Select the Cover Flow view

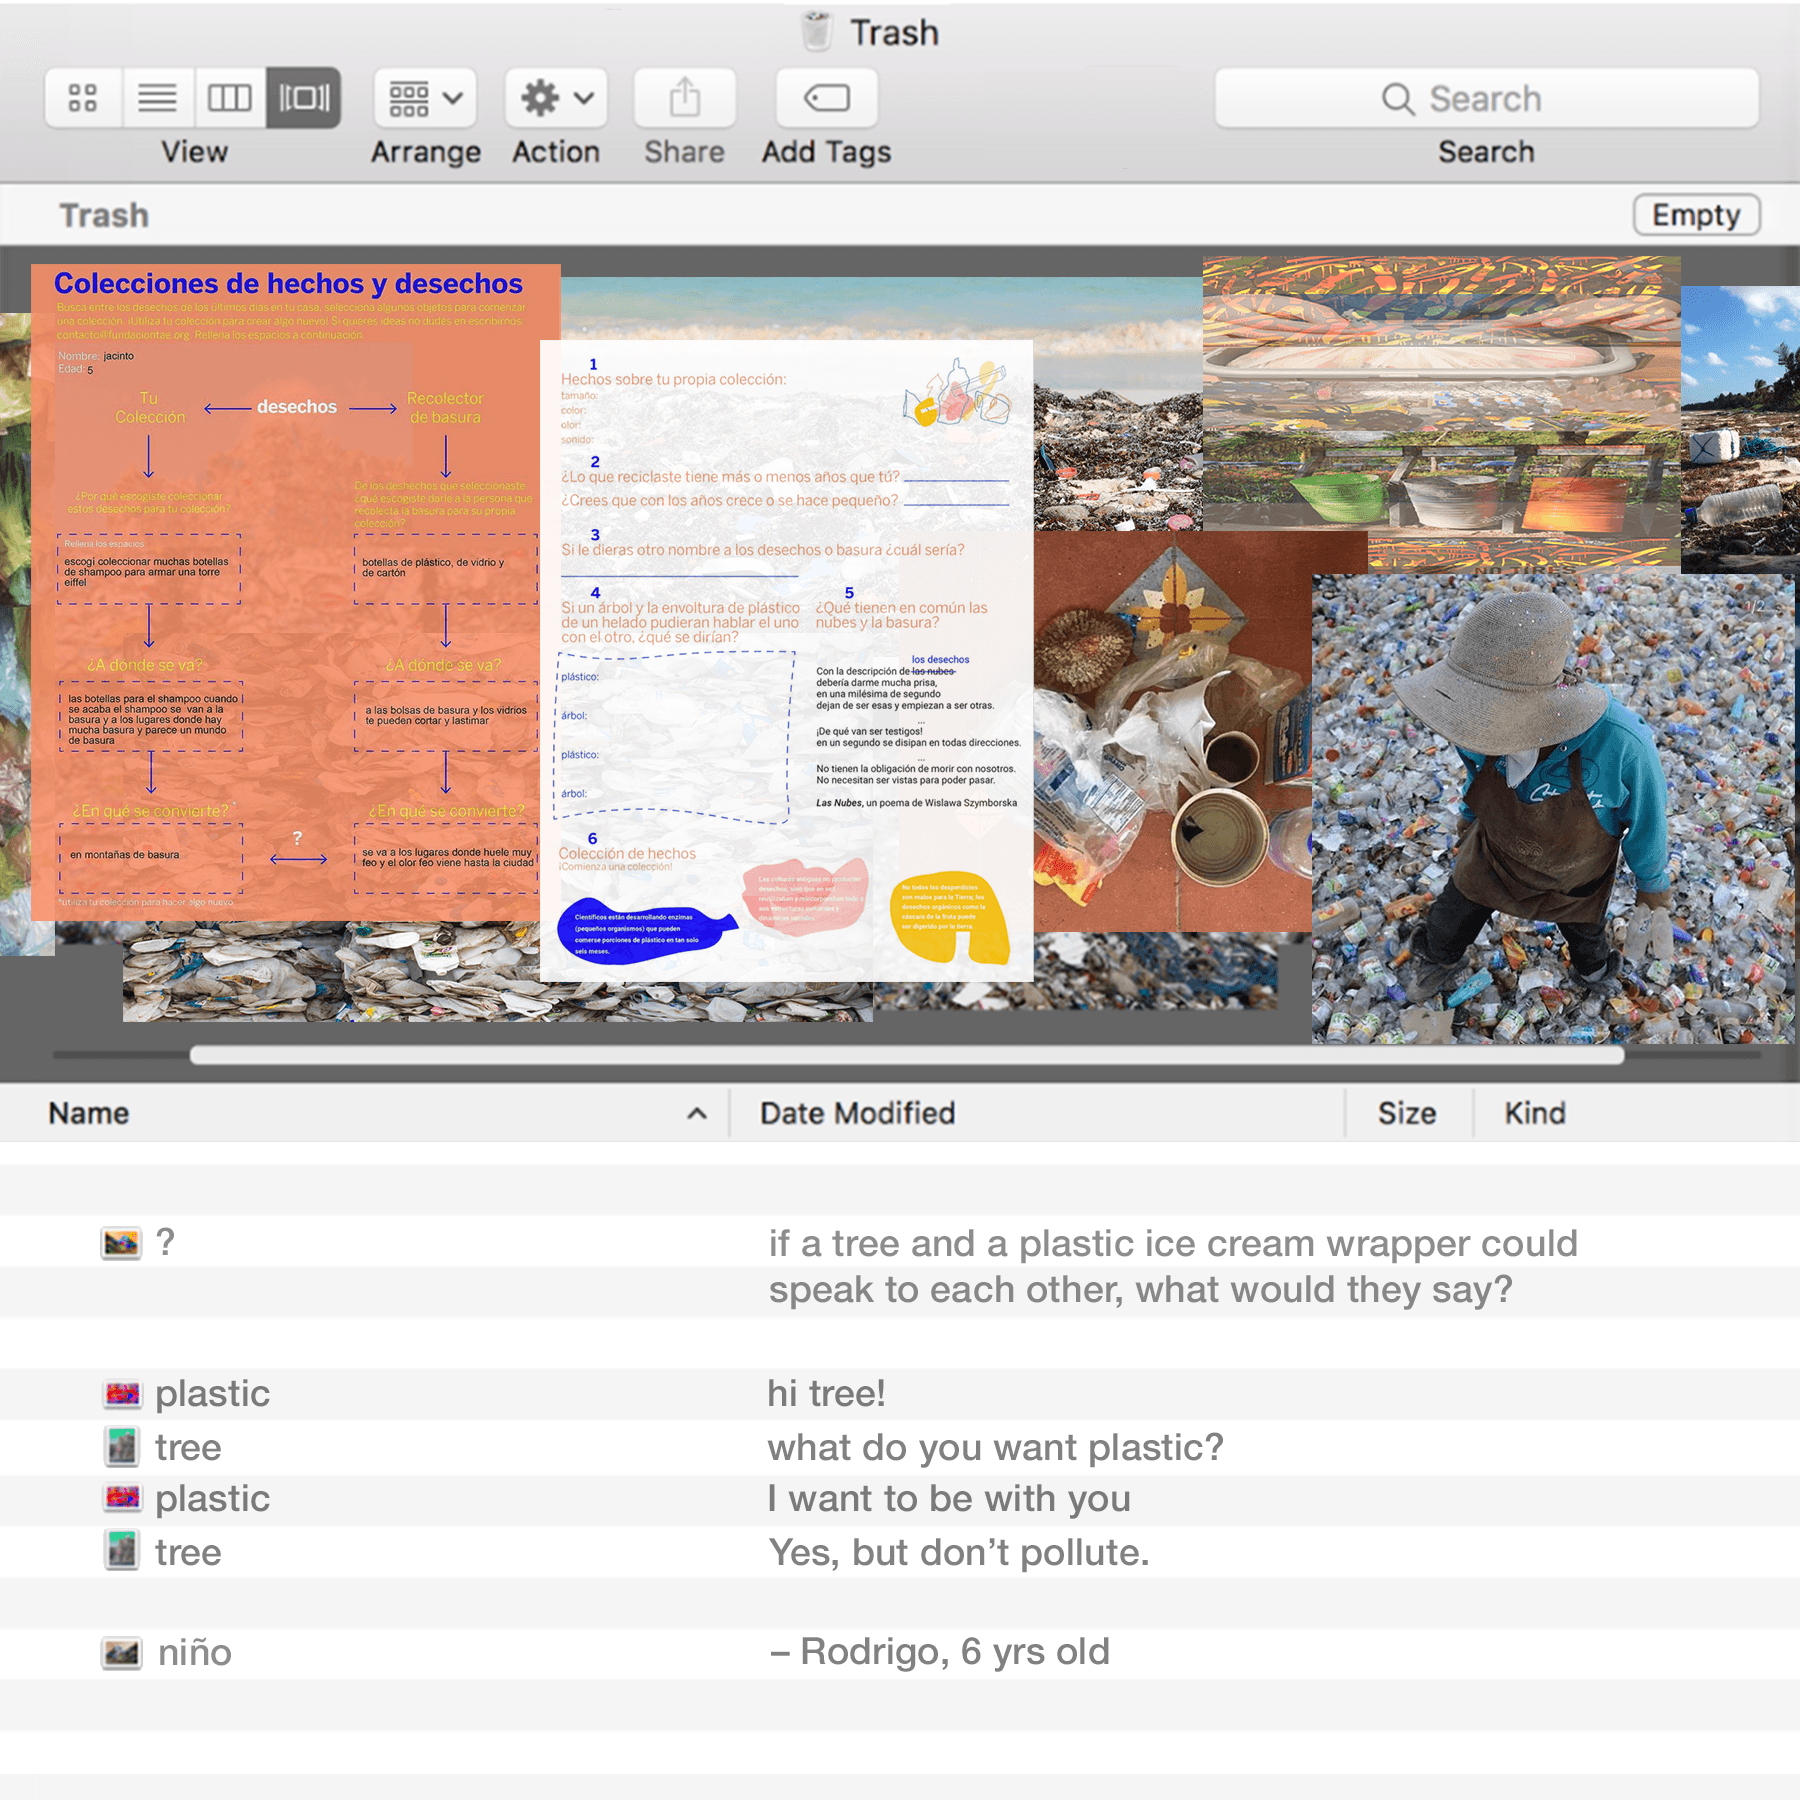[304, 98]
